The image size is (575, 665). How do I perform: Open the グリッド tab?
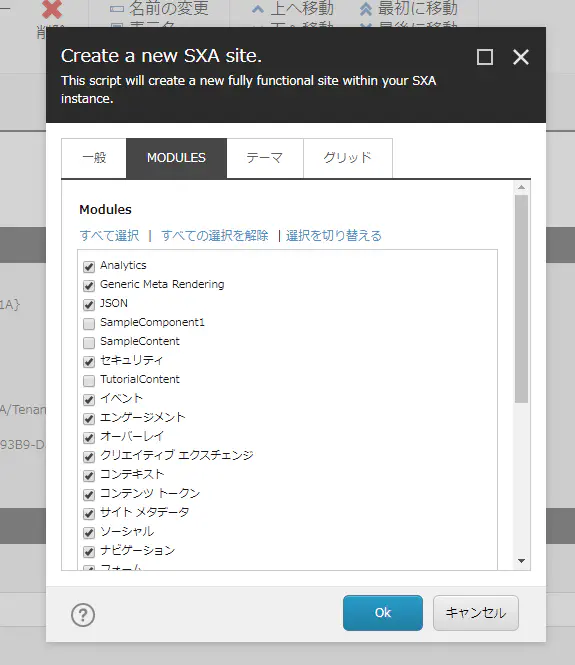point(348,158)
